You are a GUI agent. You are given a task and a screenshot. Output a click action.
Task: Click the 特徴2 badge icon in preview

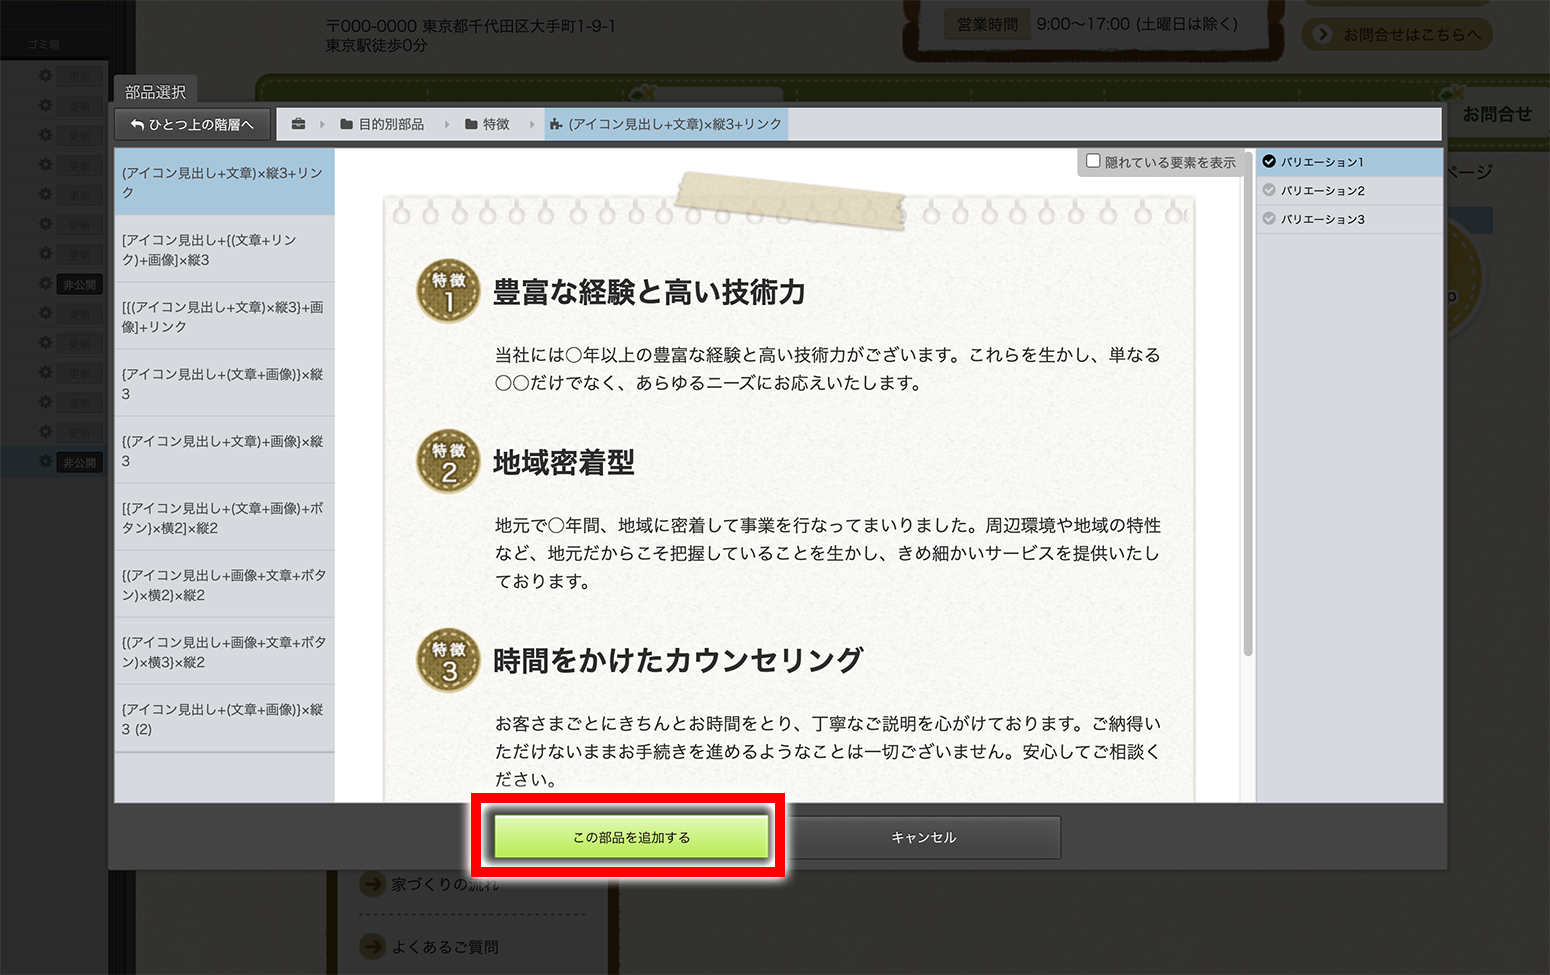coord(448,461)
